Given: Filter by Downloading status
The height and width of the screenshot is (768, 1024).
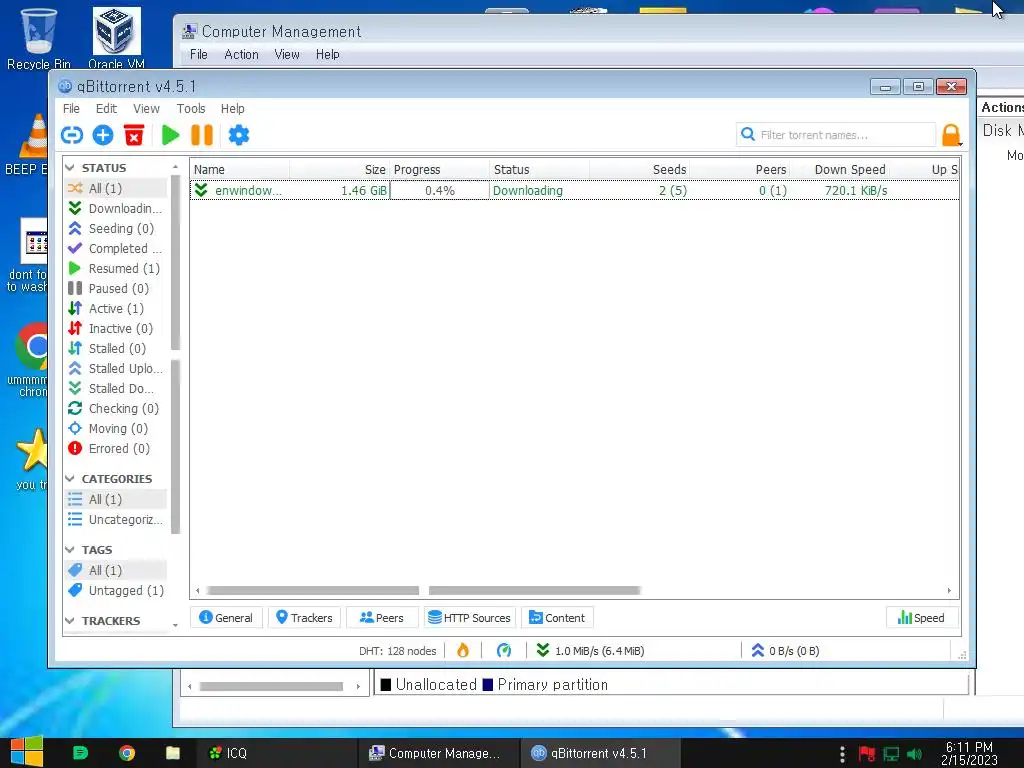Looking at the screenshot, I should pos(115,208).
